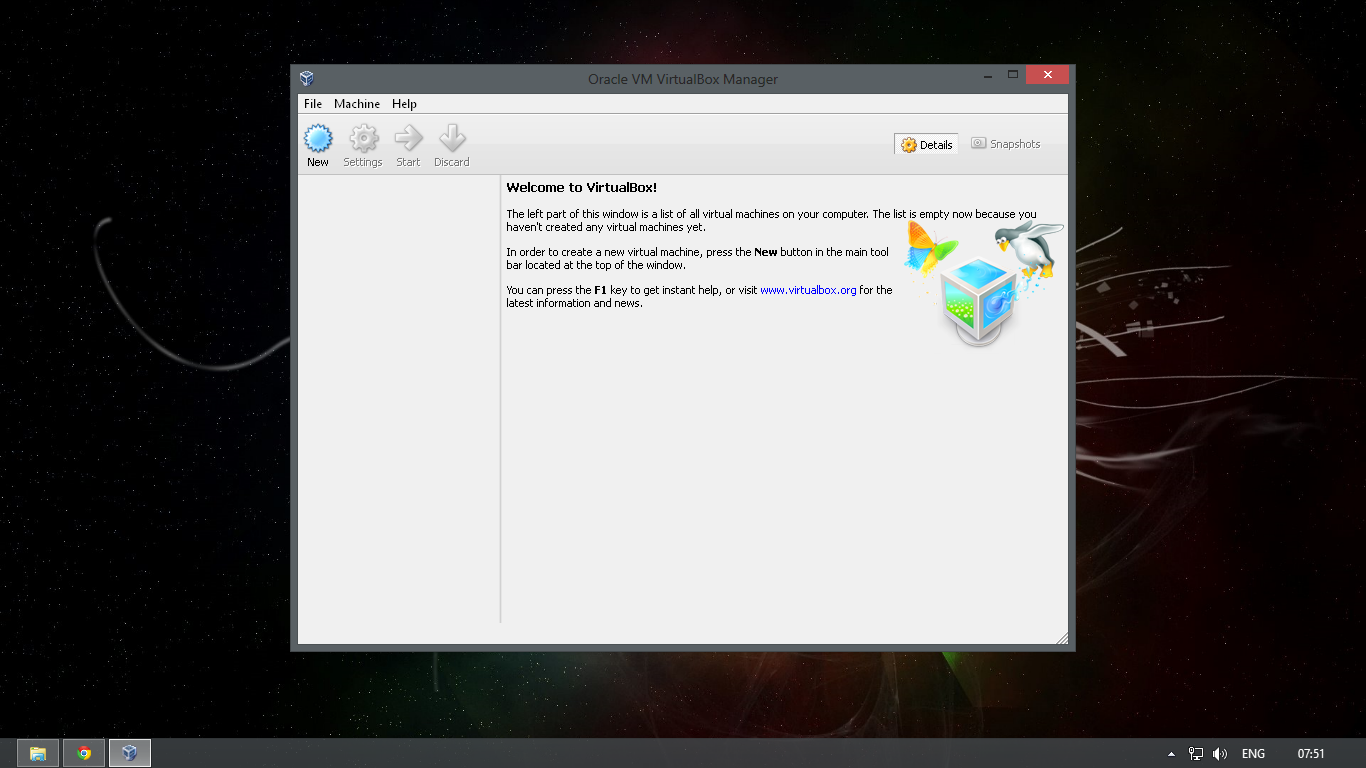The image size is (1366, 768).
Task: Show hidden icons with the tray up arrow
Action: (x=1171, y=753)
